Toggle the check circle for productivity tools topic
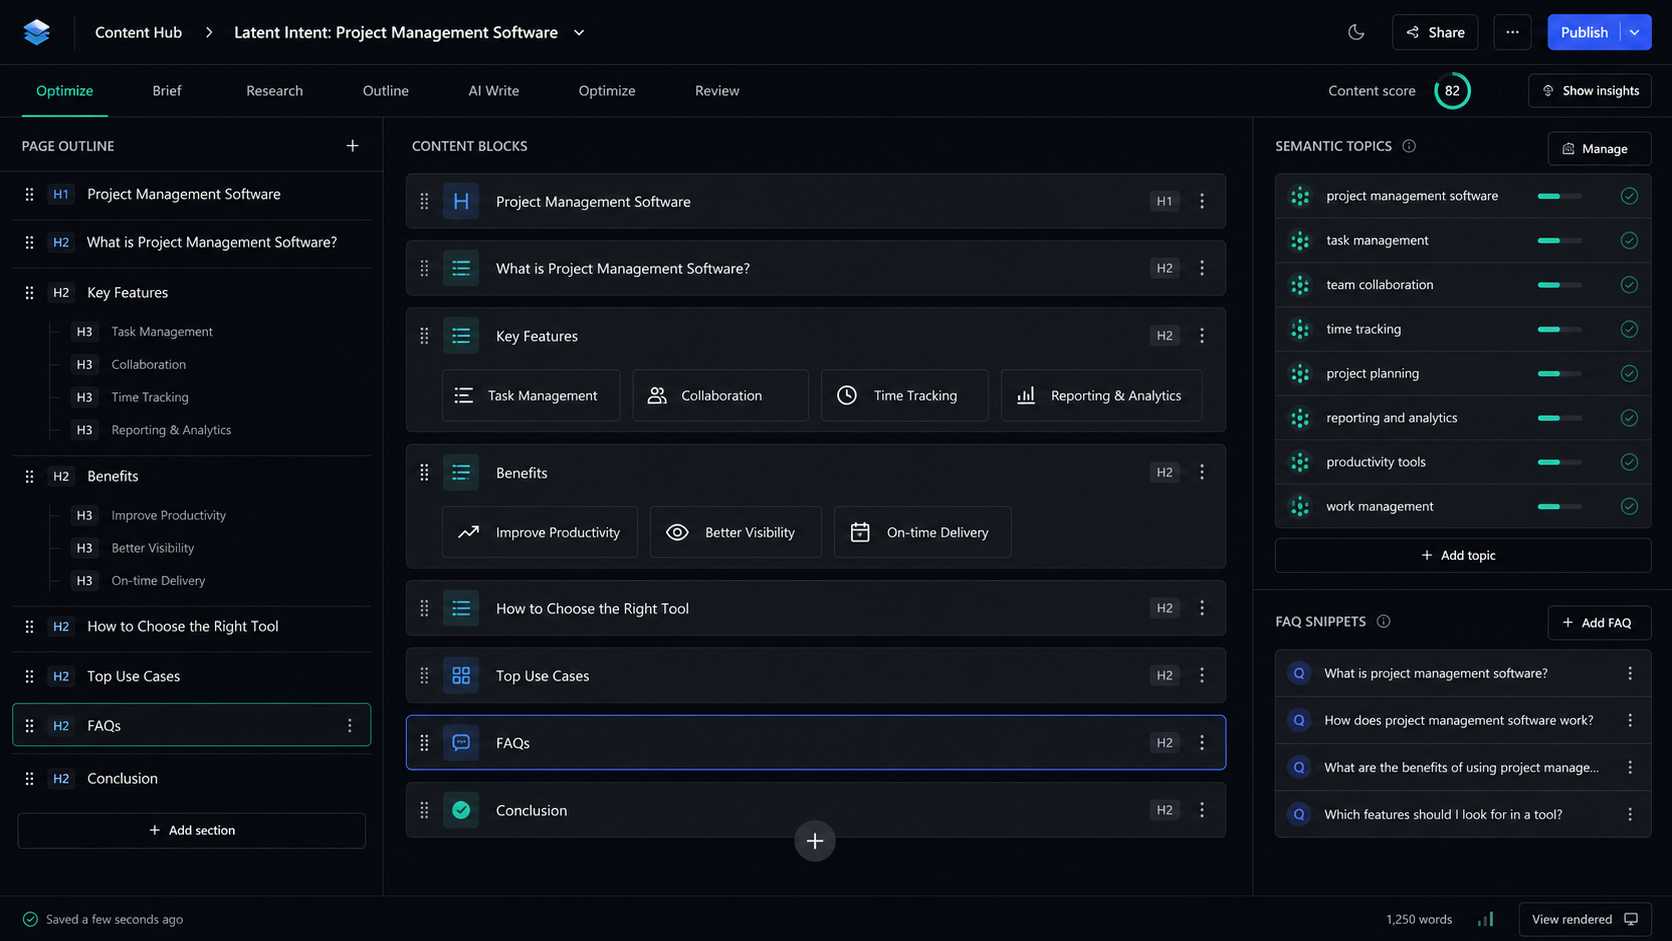 click(x=1629, y=462)
